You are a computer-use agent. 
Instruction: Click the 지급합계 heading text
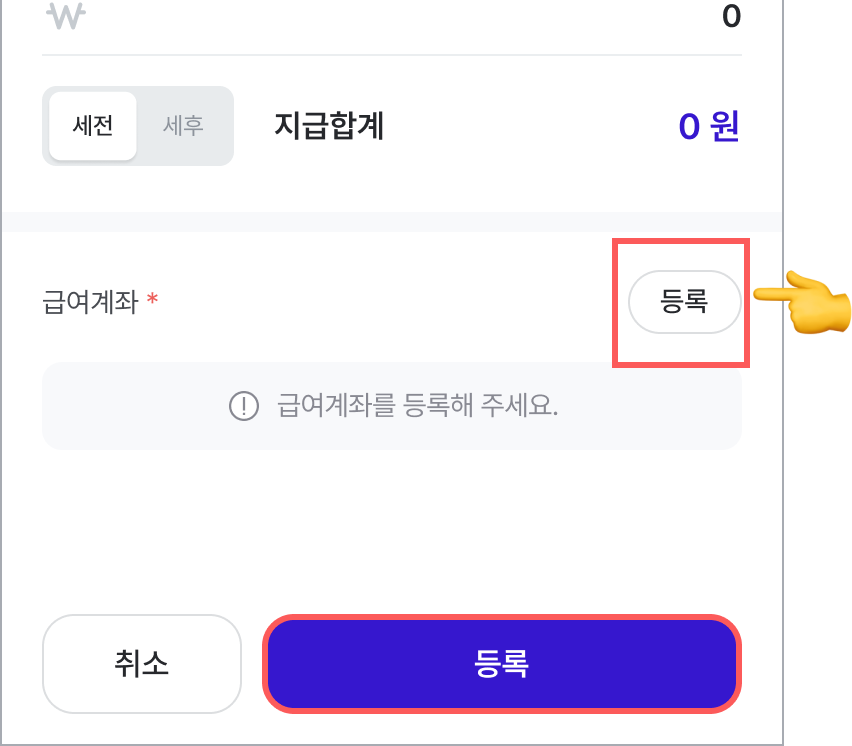[x=329, y=126]
